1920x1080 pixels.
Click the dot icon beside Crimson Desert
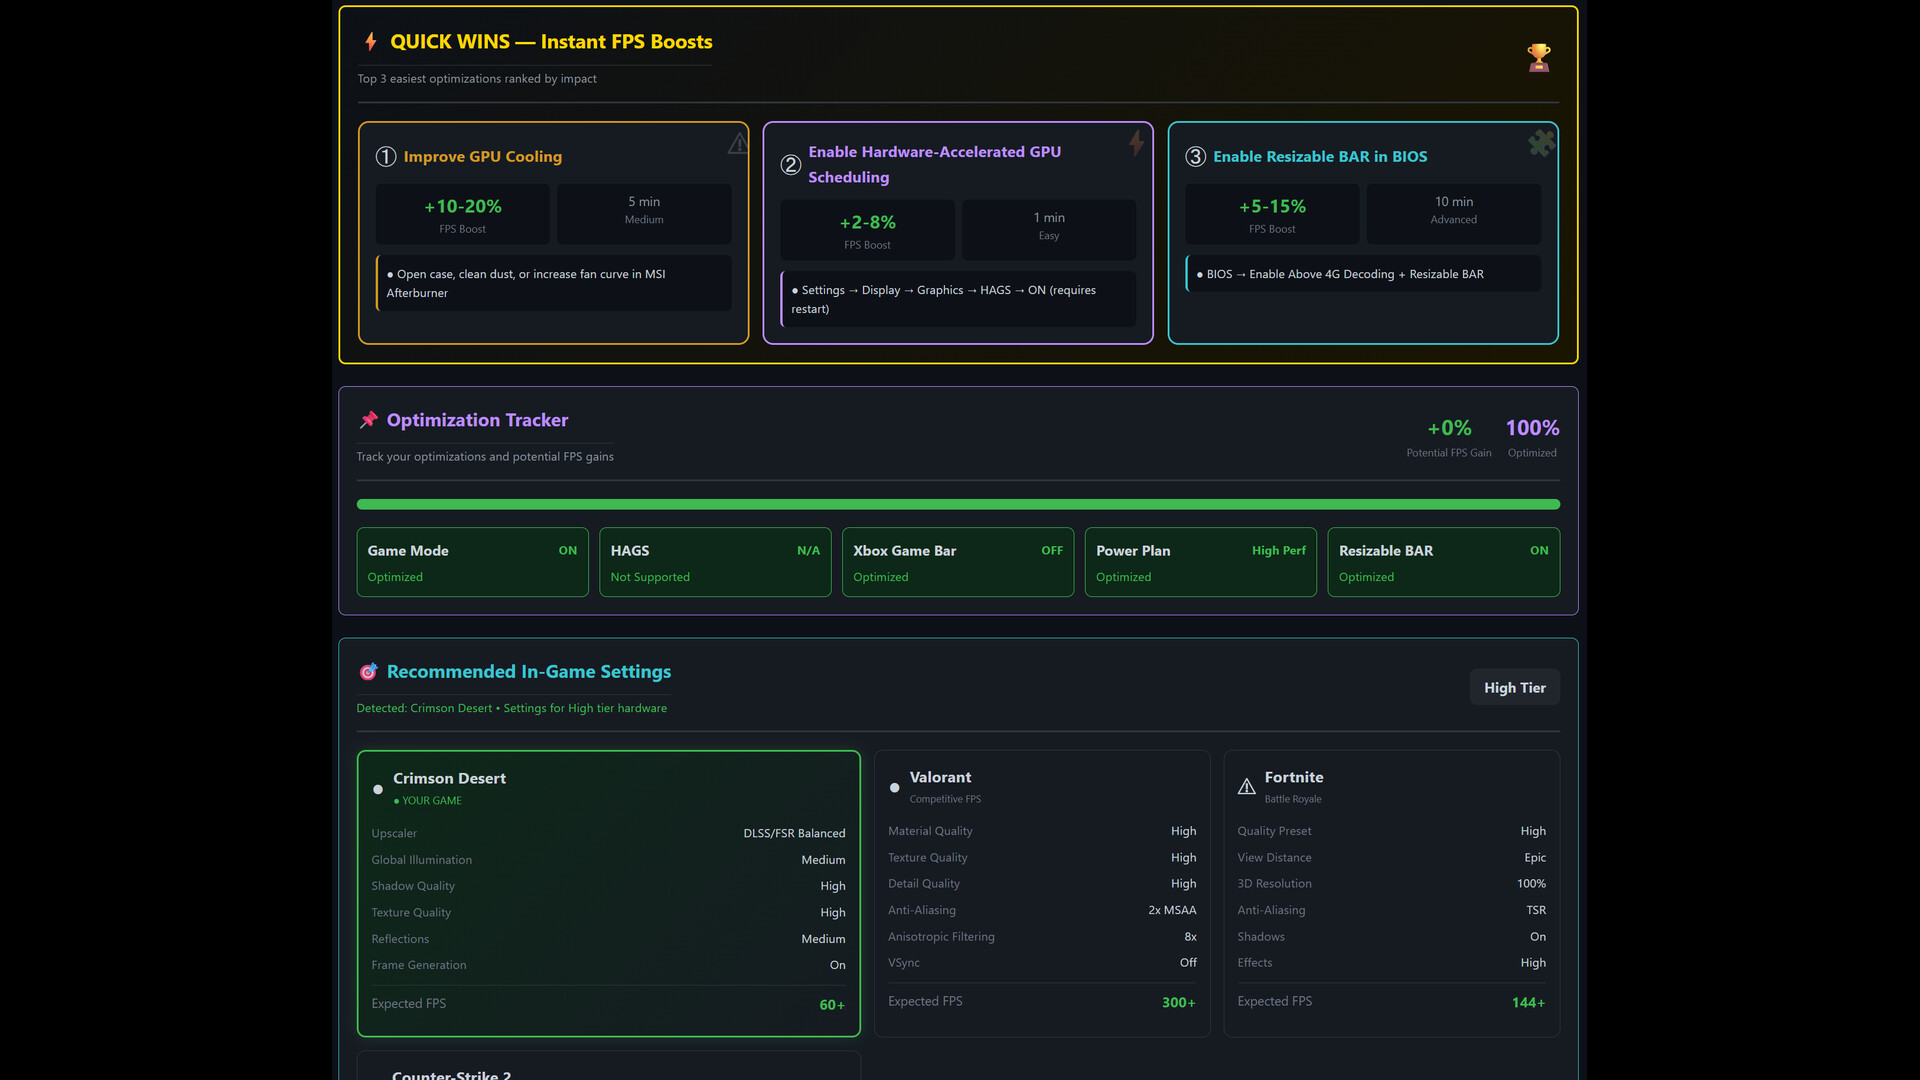click(378, 789)
